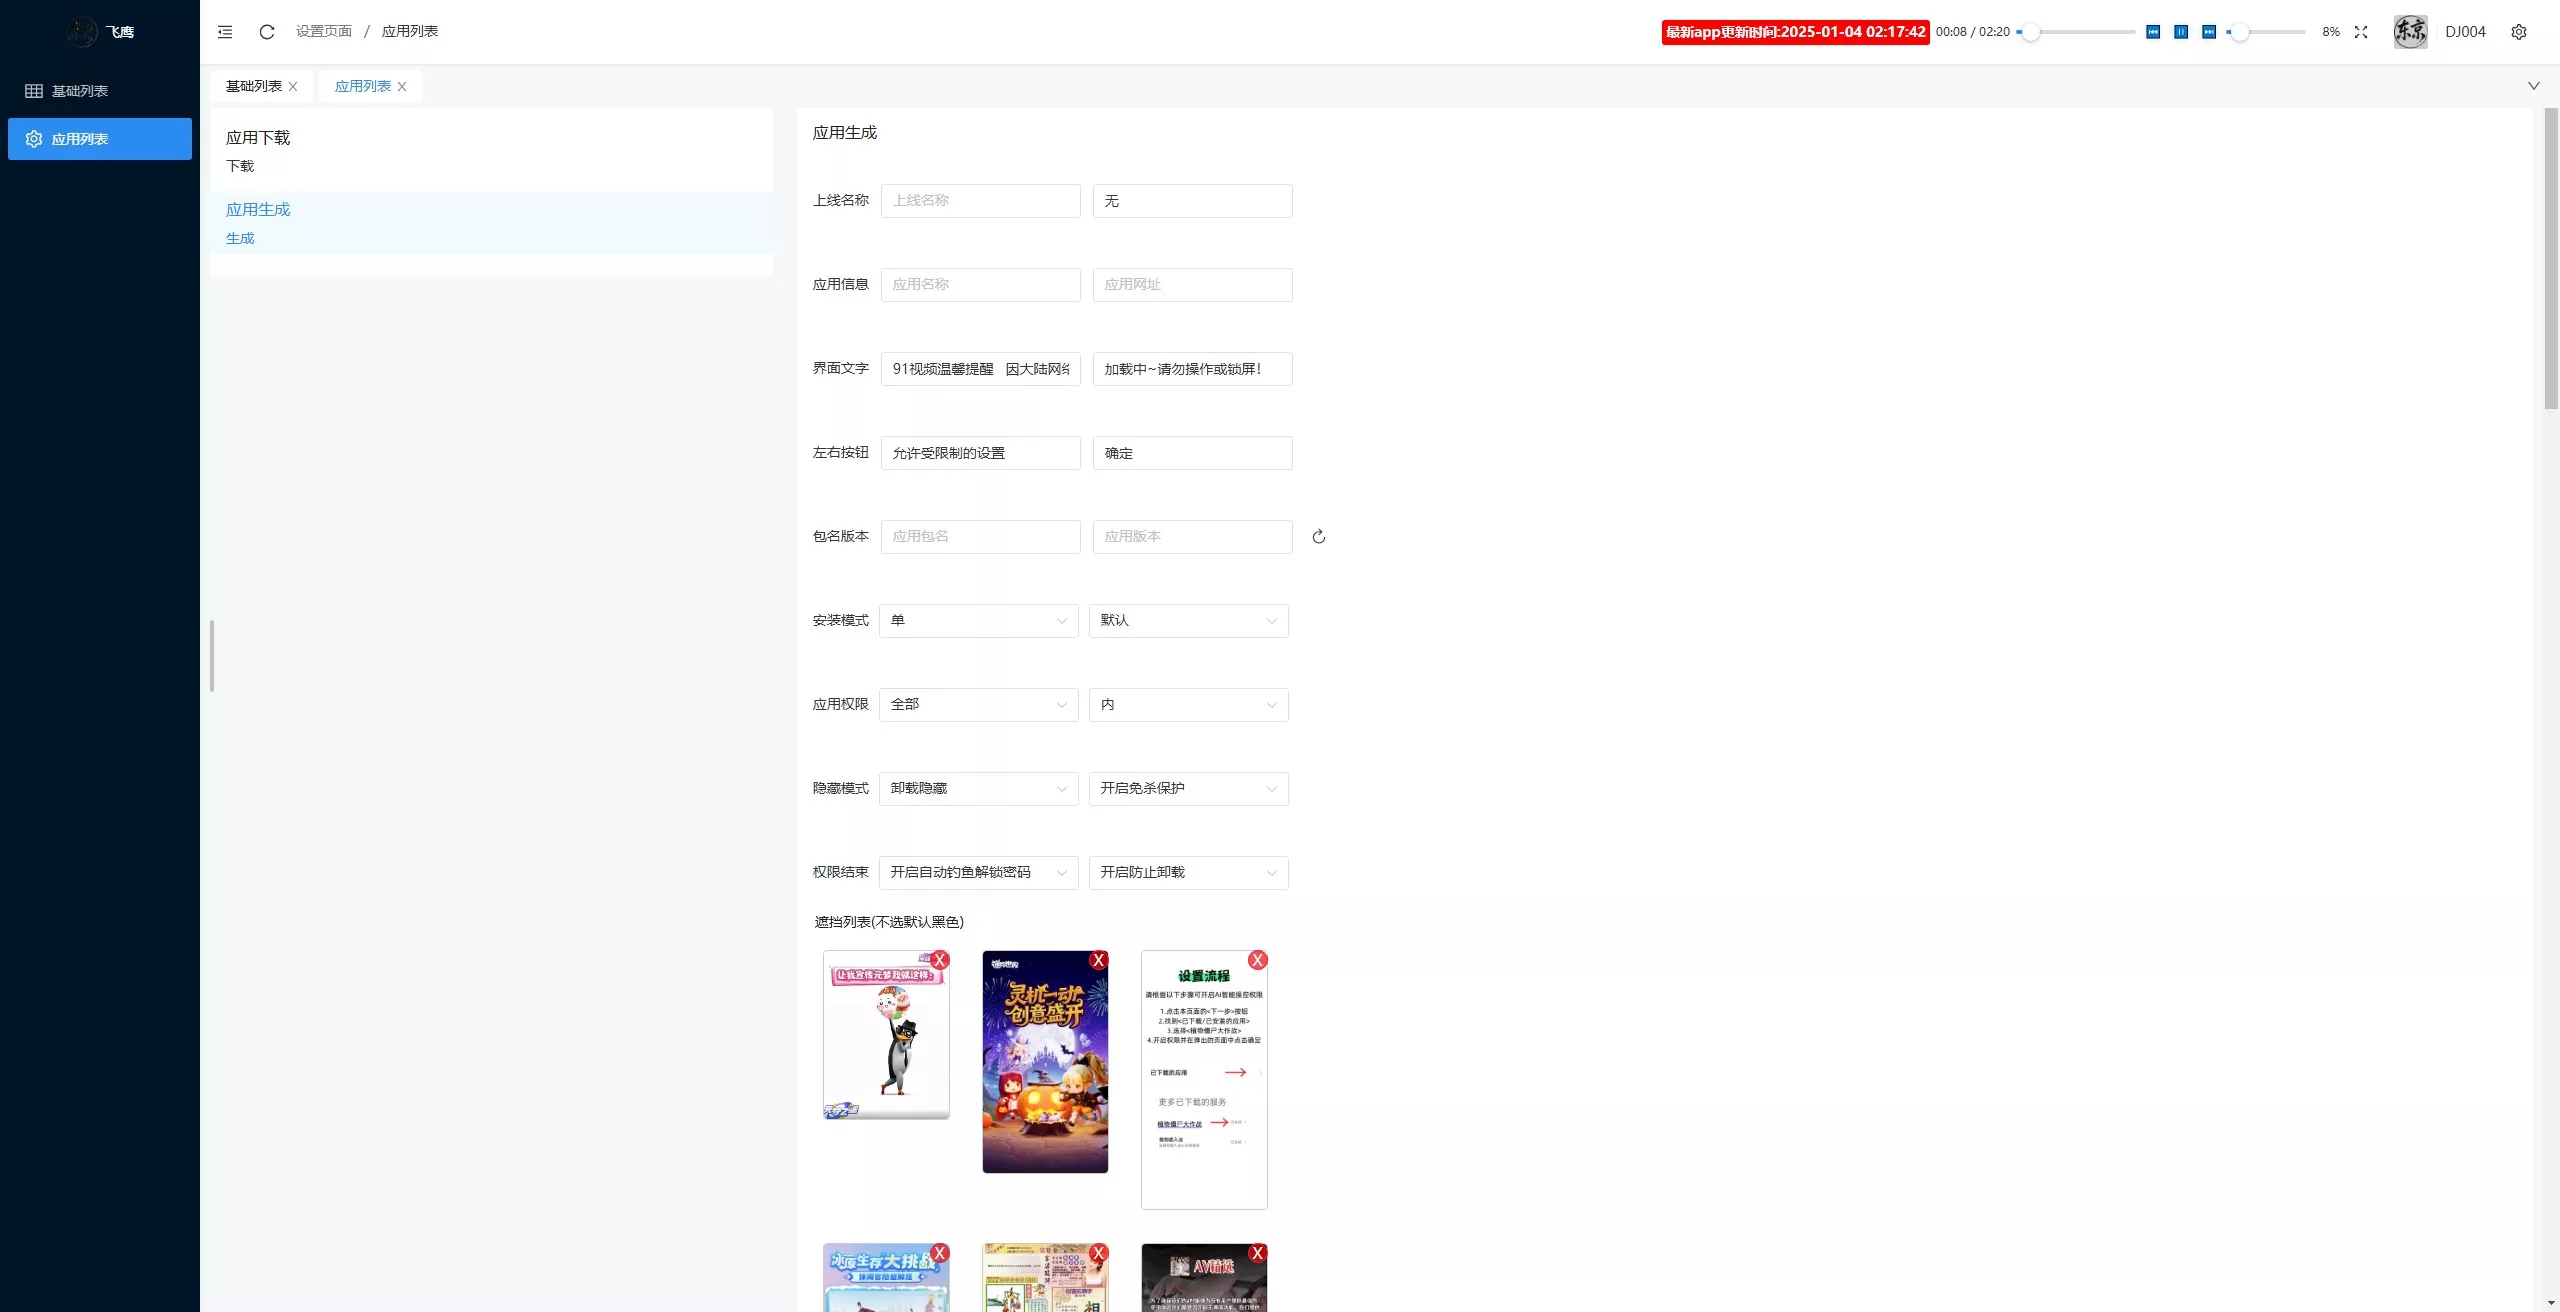
Task: Delete the 设置流程 overlay thumbnail
Action: tap(1258, 960)
